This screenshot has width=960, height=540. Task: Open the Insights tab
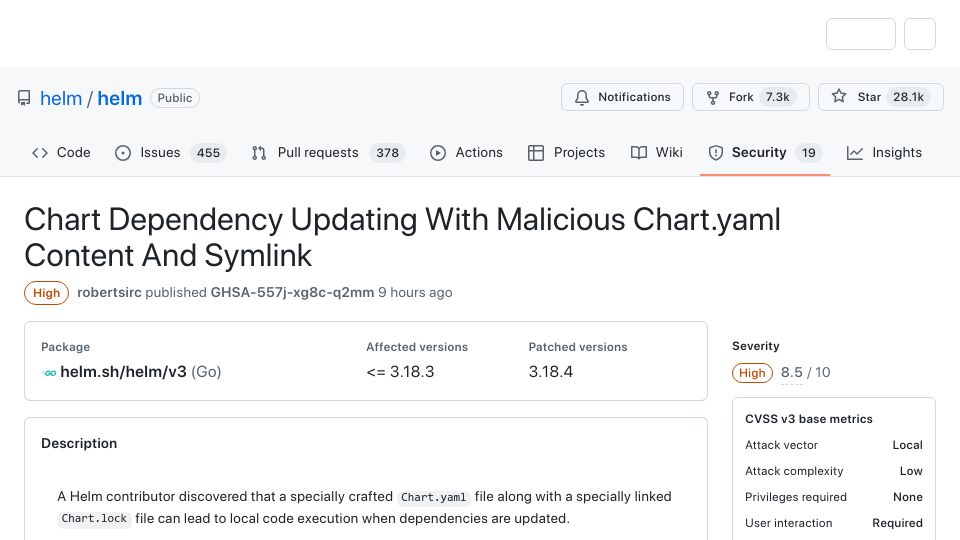pyautogui.click(x=885, y=153)
